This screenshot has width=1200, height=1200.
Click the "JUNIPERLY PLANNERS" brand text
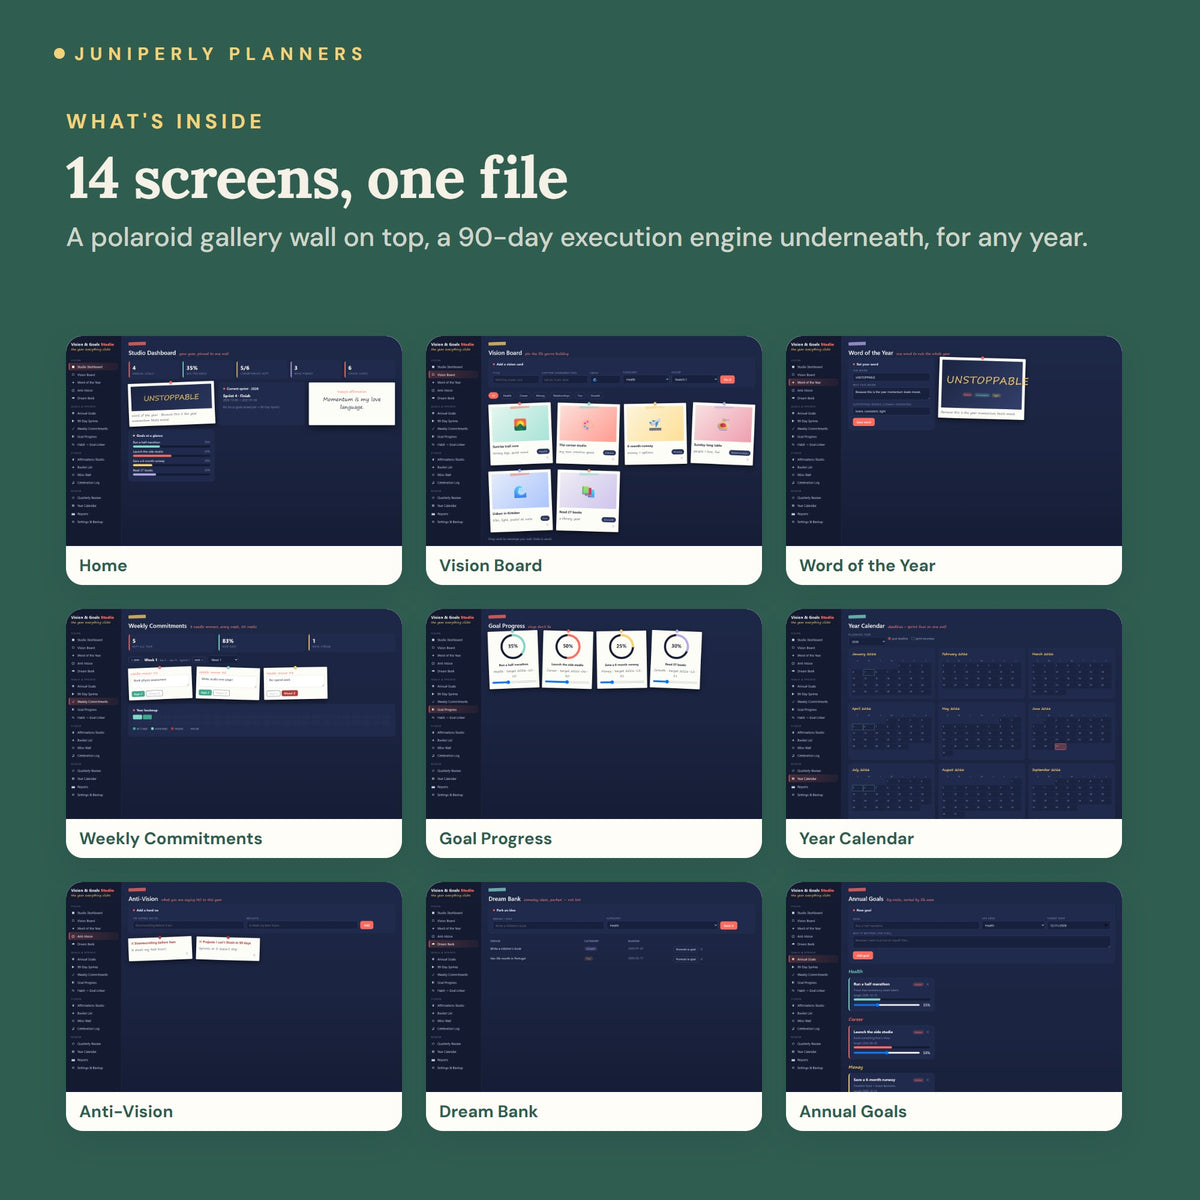pos(219,54)
